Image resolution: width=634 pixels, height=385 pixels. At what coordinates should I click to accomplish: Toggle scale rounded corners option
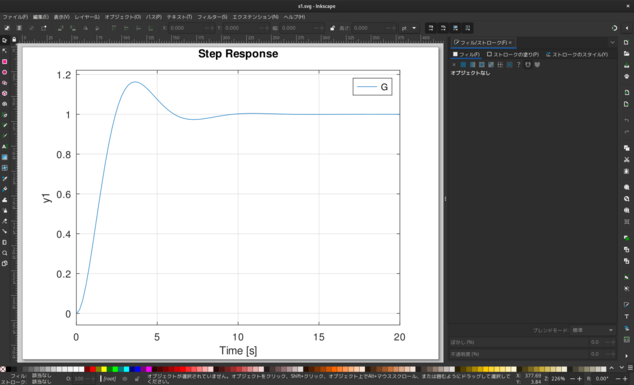443,28
